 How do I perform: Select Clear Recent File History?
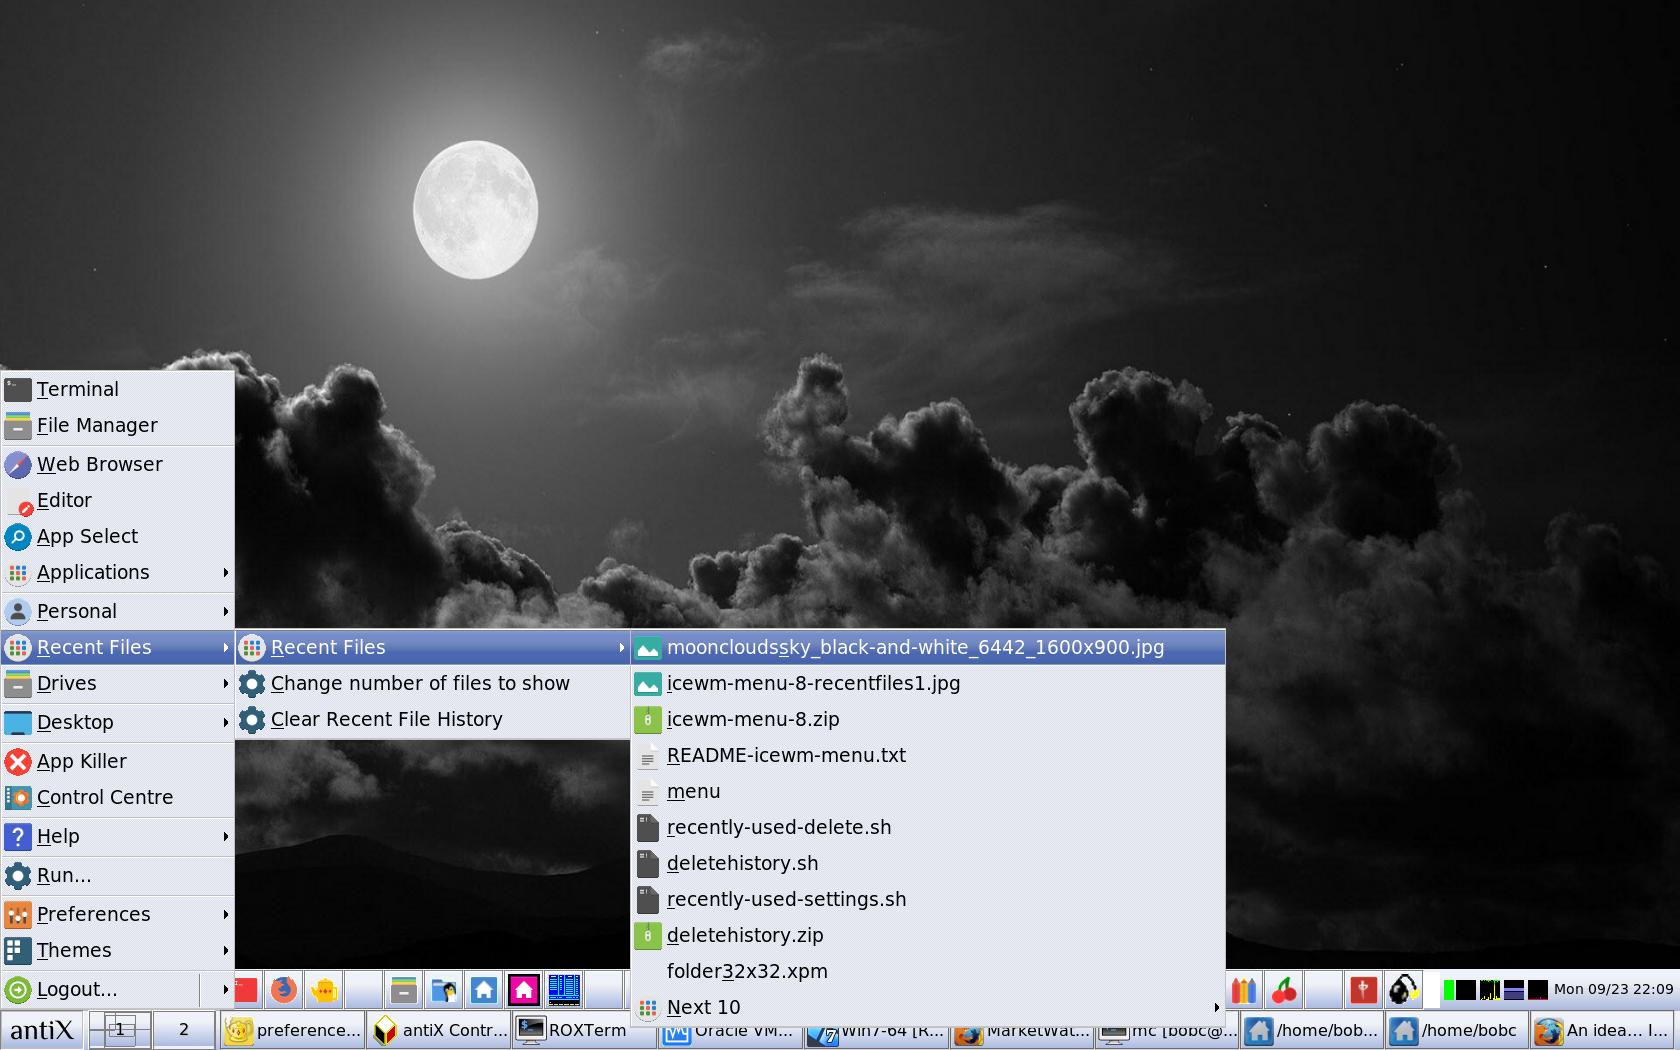(x=386, y=719)
